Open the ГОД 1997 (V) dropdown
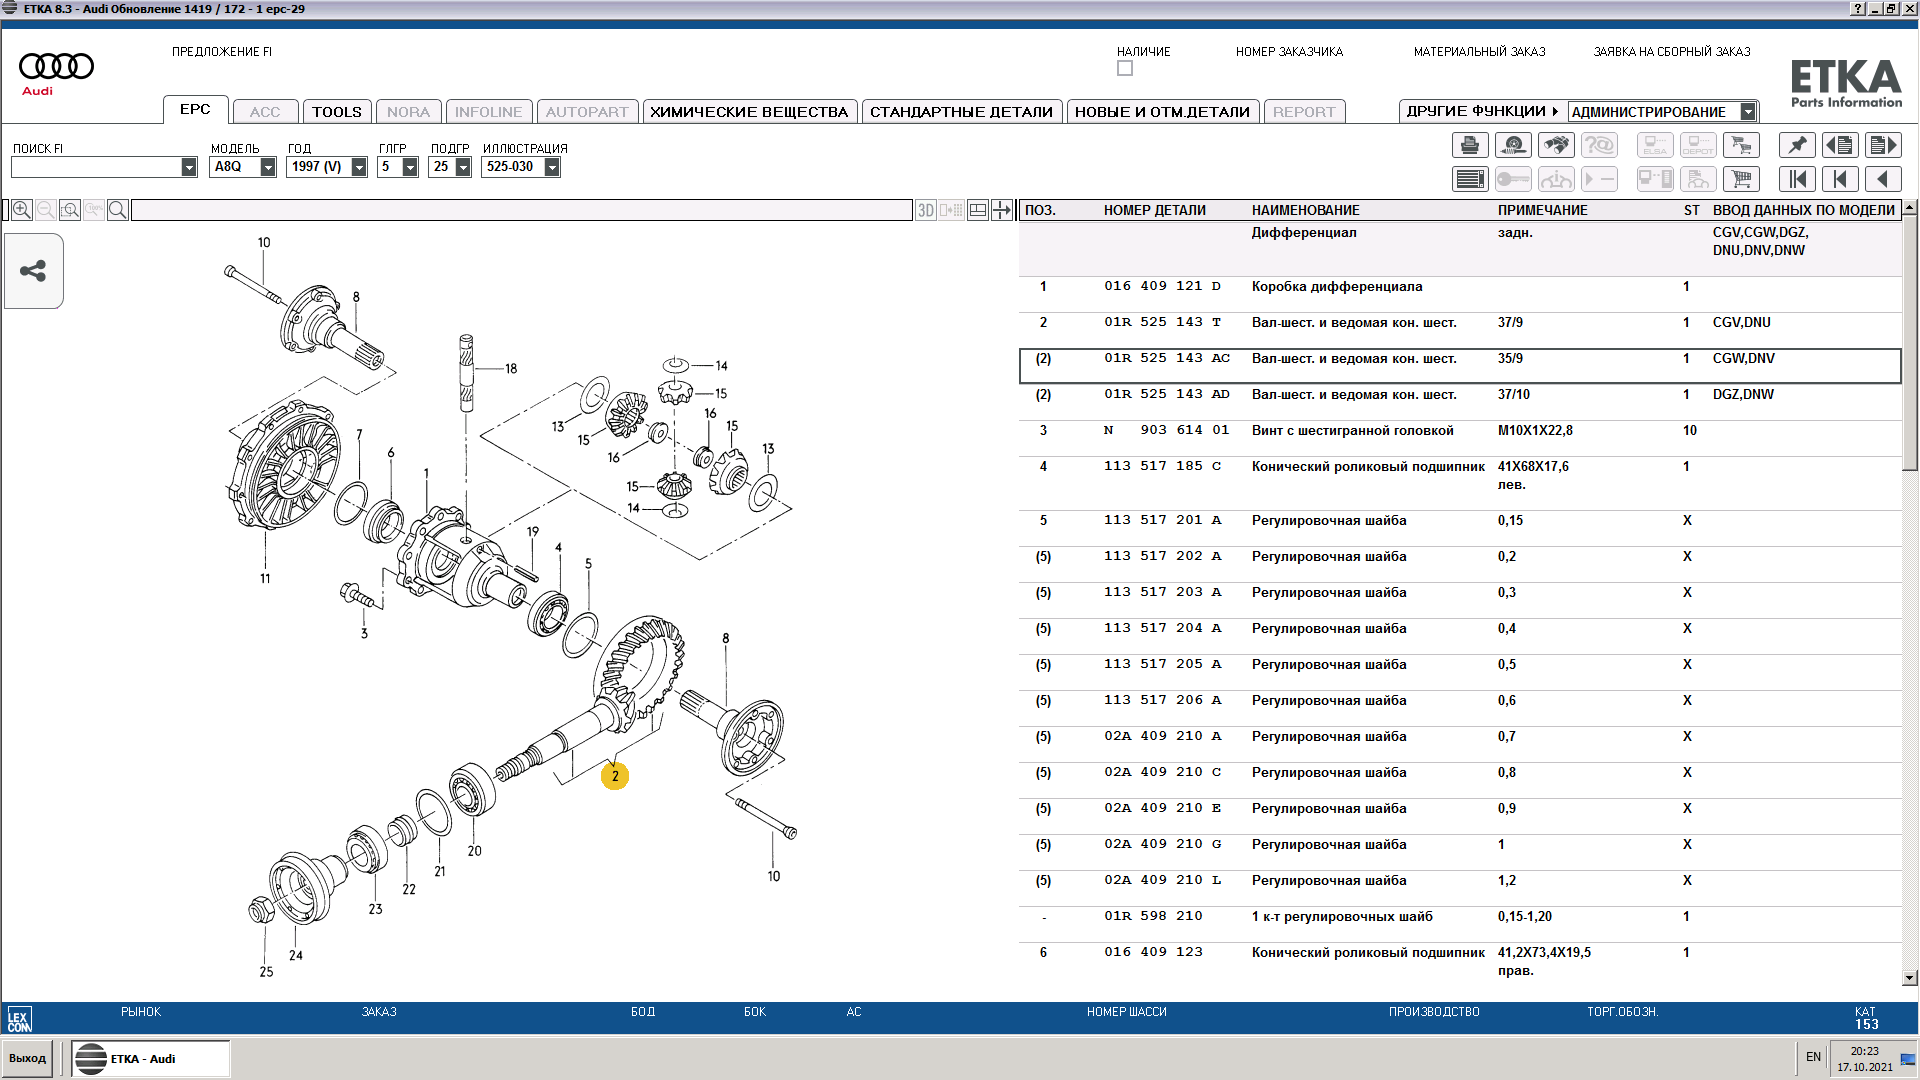Screen dimensions: 1920x1080 [x=359, y=168]
